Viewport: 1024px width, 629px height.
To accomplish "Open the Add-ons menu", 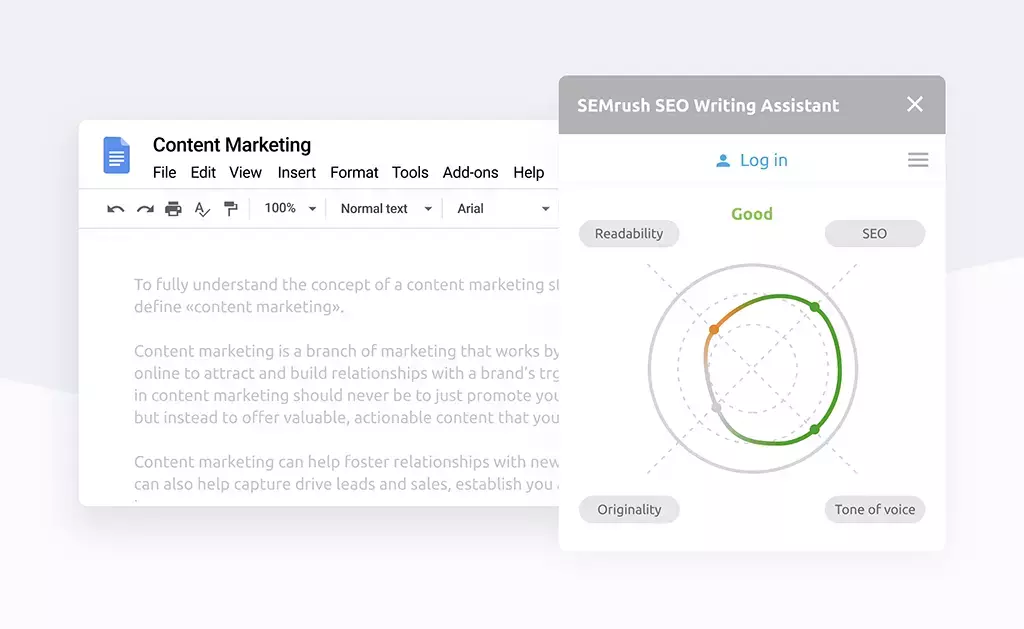I will click(x=470, y=172).
